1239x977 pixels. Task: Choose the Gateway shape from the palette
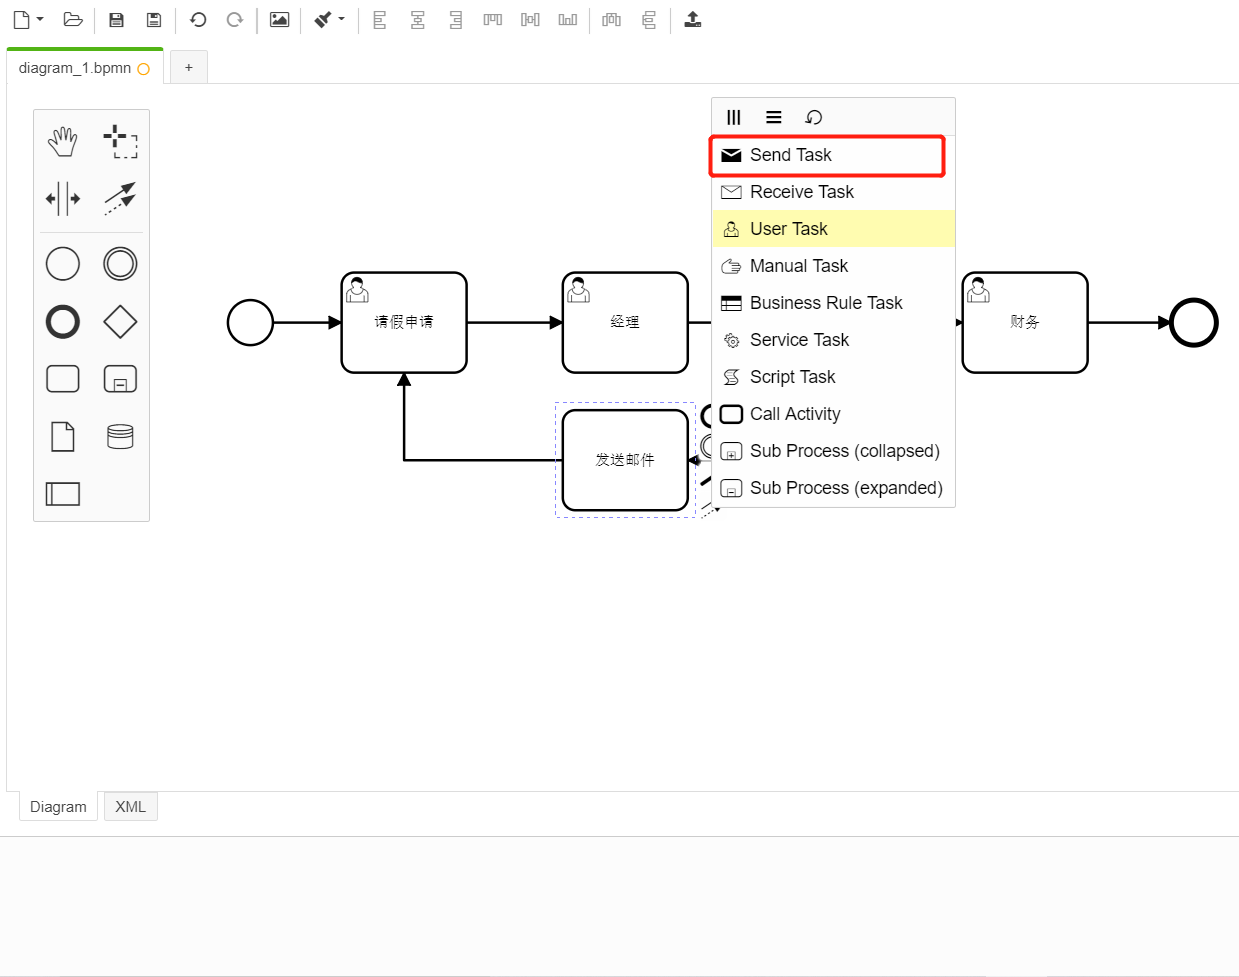coord(119,320)
